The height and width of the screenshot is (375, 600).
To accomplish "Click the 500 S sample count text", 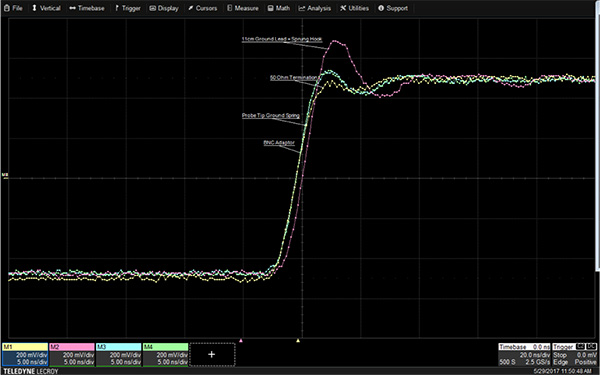I will coord(507,362).
